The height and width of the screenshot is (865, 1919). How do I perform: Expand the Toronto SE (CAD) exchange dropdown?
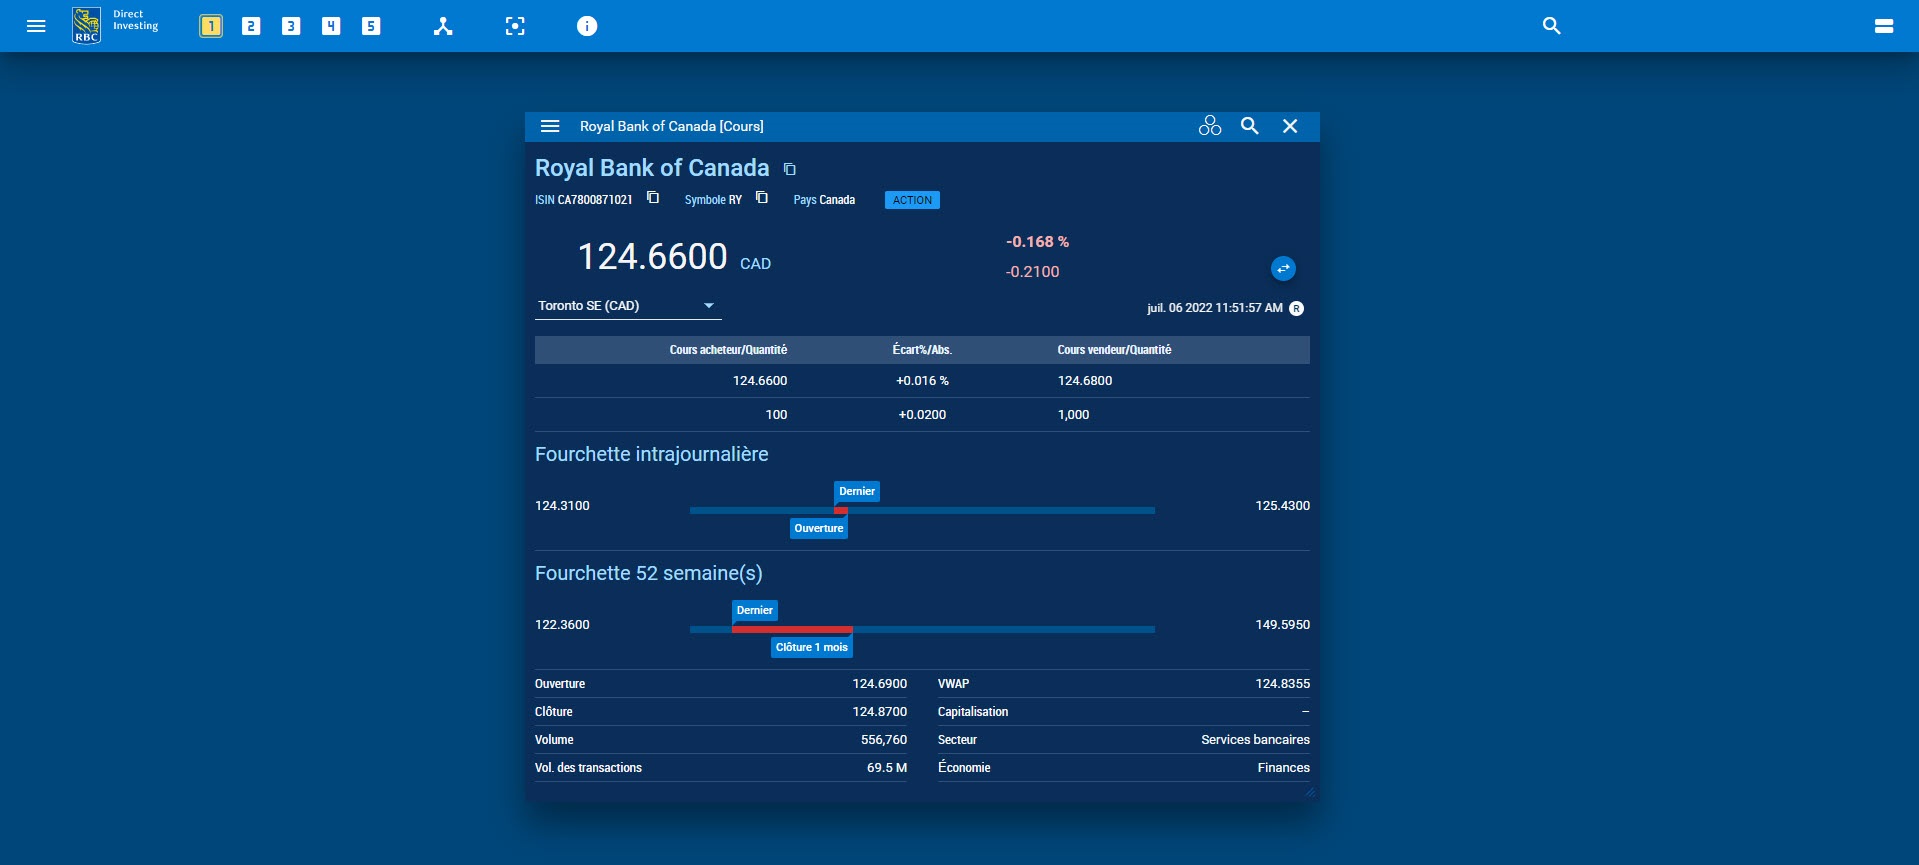pos(708,306)
